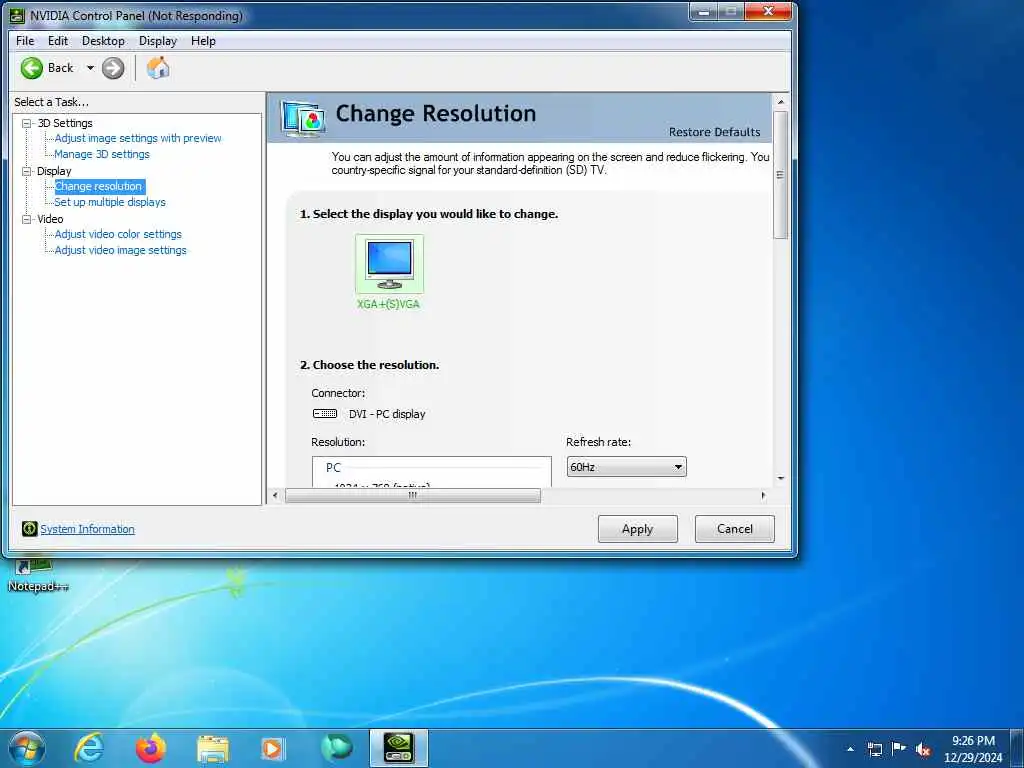Click the horizontal scrollbar thumb

tap(413, 496)
